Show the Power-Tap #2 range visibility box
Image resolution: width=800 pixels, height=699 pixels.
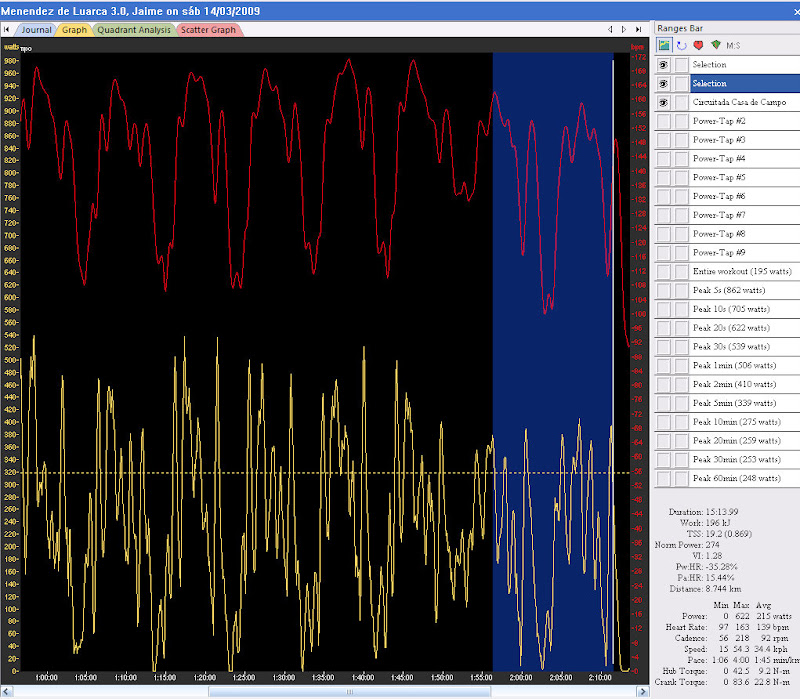(x=663, y=121)
